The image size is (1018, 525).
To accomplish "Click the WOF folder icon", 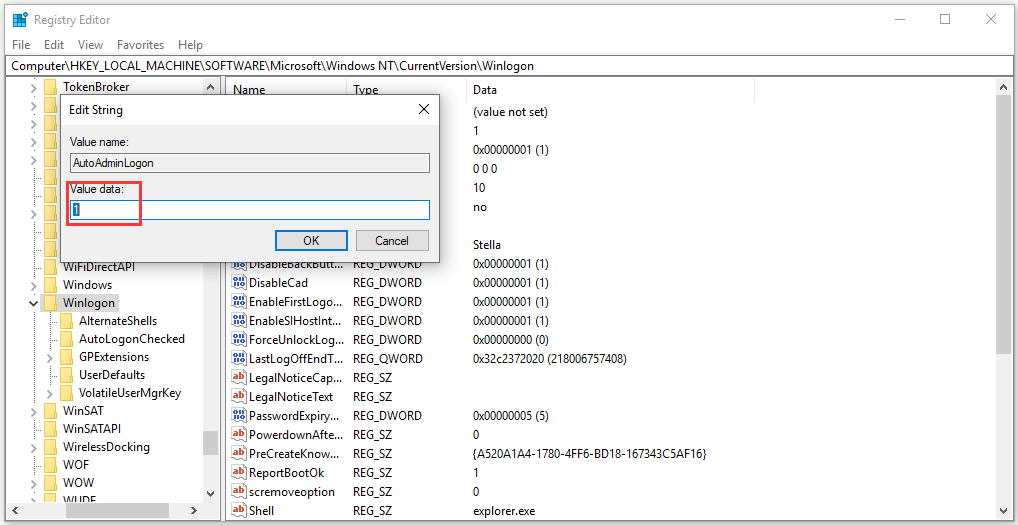I will 51,465.
